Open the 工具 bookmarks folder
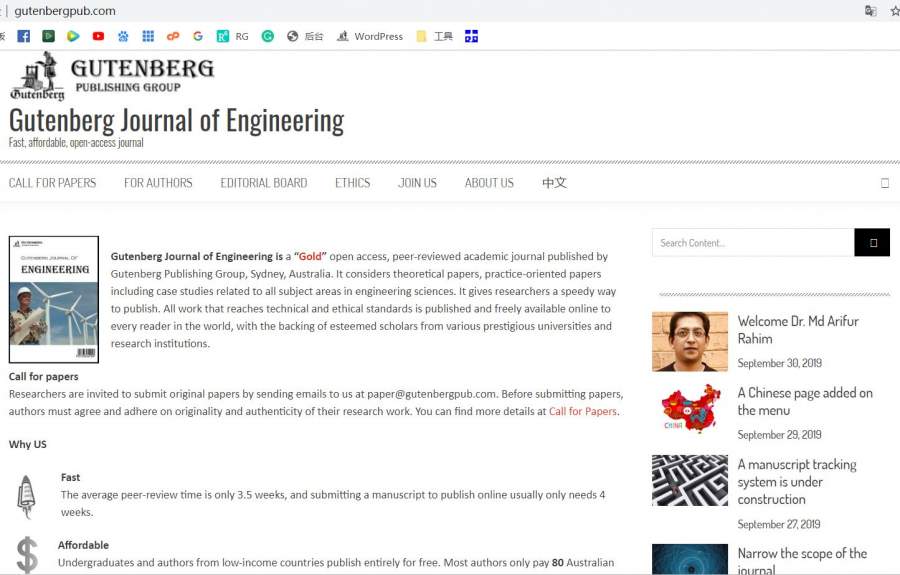The width and height of the screenshot is (900, 575). click(x=435, y=36)
